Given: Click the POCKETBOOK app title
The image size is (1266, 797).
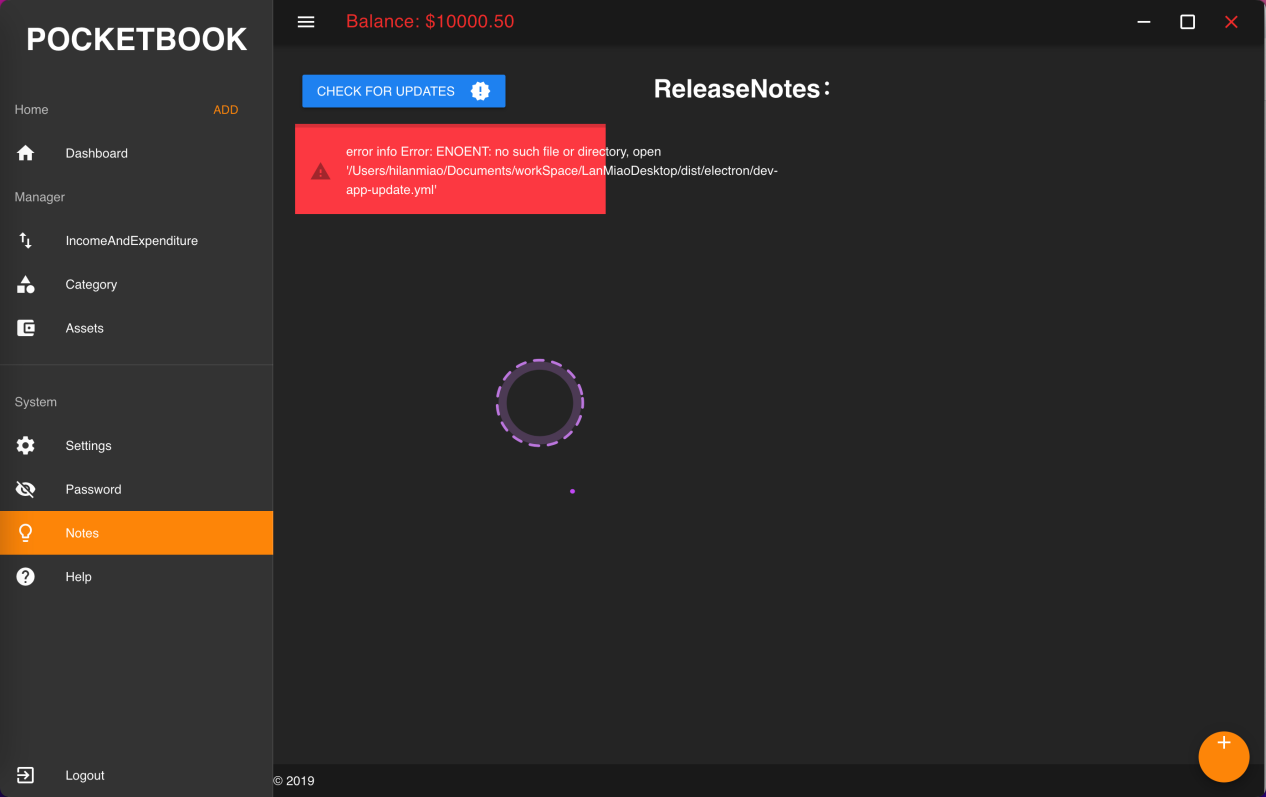Looking at the screenshot, I should 136,39.
